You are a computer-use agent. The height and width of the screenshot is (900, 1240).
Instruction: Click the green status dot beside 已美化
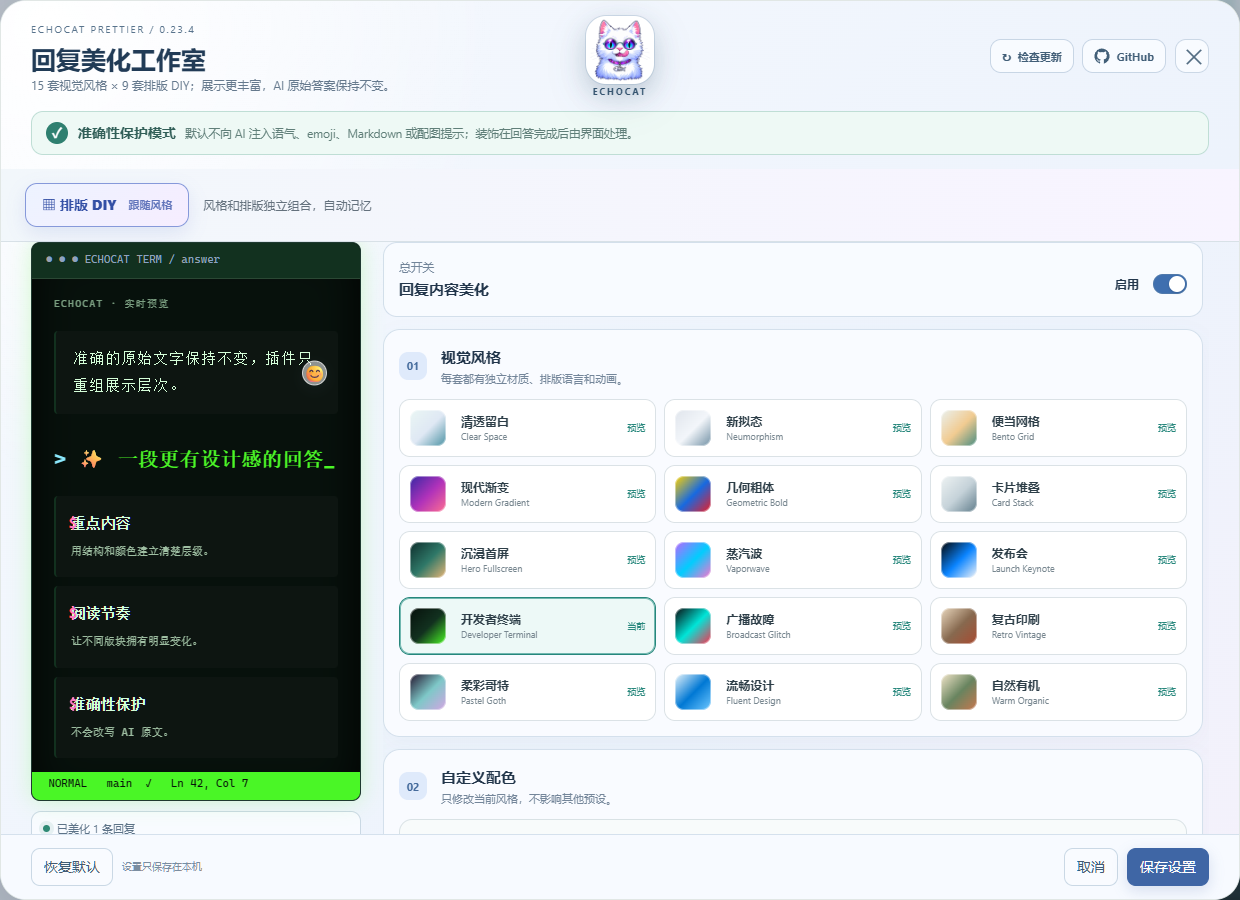46,828
